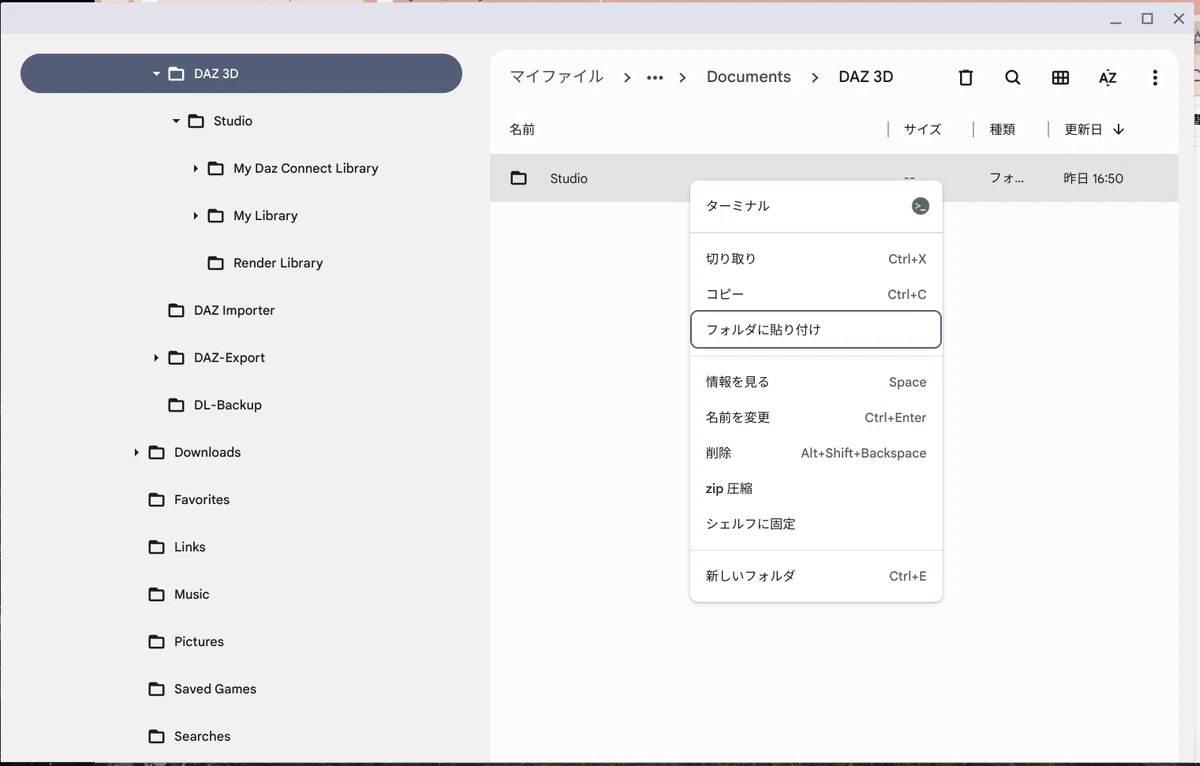Screen dimensions: 1200x766
Task: Choose 削除 from the context menu
Action: (816, 453)
